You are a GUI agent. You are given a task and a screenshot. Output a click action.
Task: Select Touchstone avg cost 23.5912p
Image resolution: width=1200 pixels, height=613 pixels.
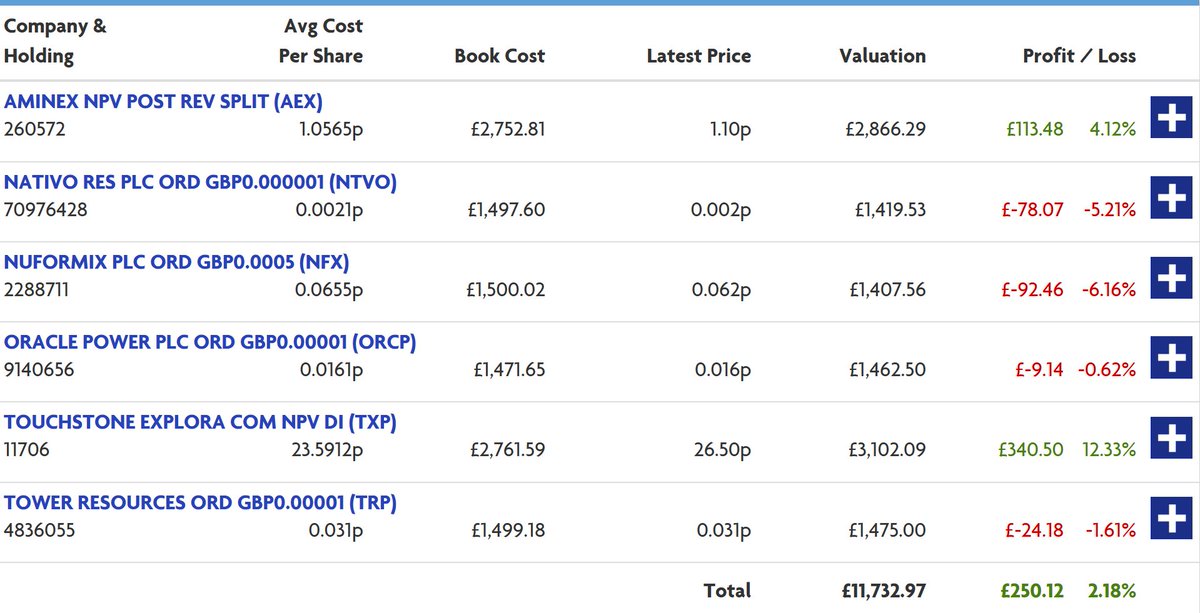click(x=327, y=449)
